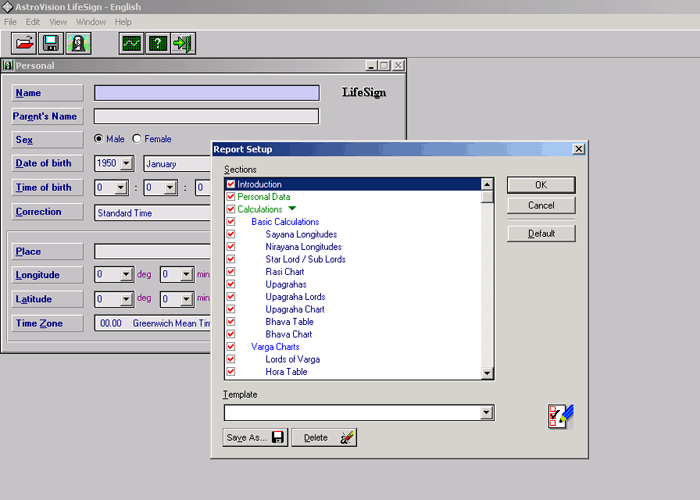700x500 pixels.
Task: Select the Female radio button
Action: click(137, 139)
